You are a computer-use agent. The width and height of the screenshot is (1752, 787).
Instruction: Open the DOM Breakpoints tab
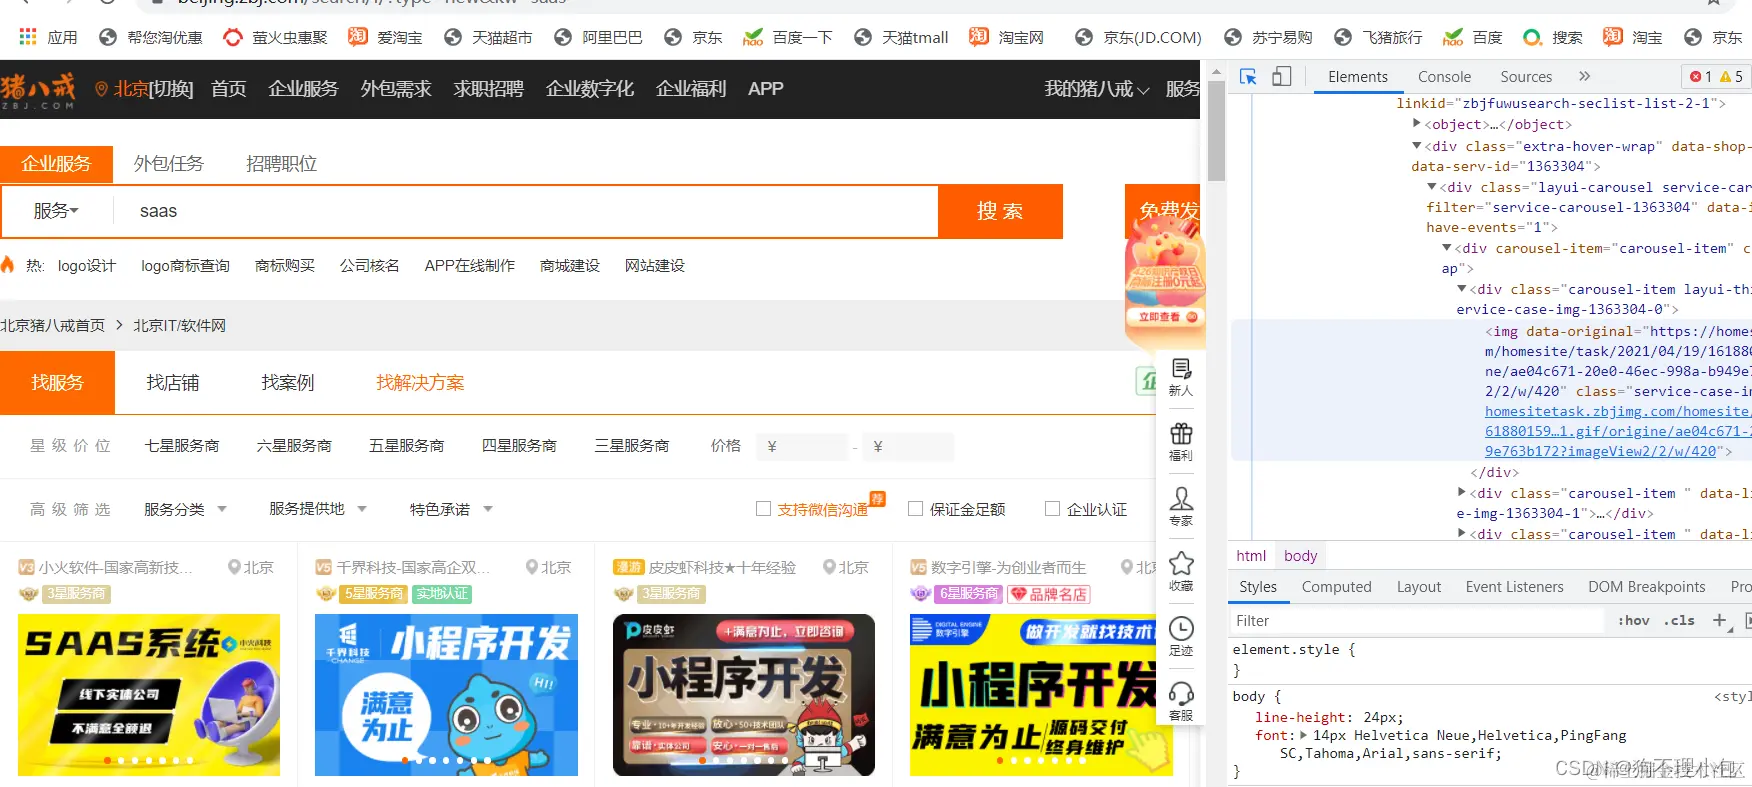tap(1646, 587)
